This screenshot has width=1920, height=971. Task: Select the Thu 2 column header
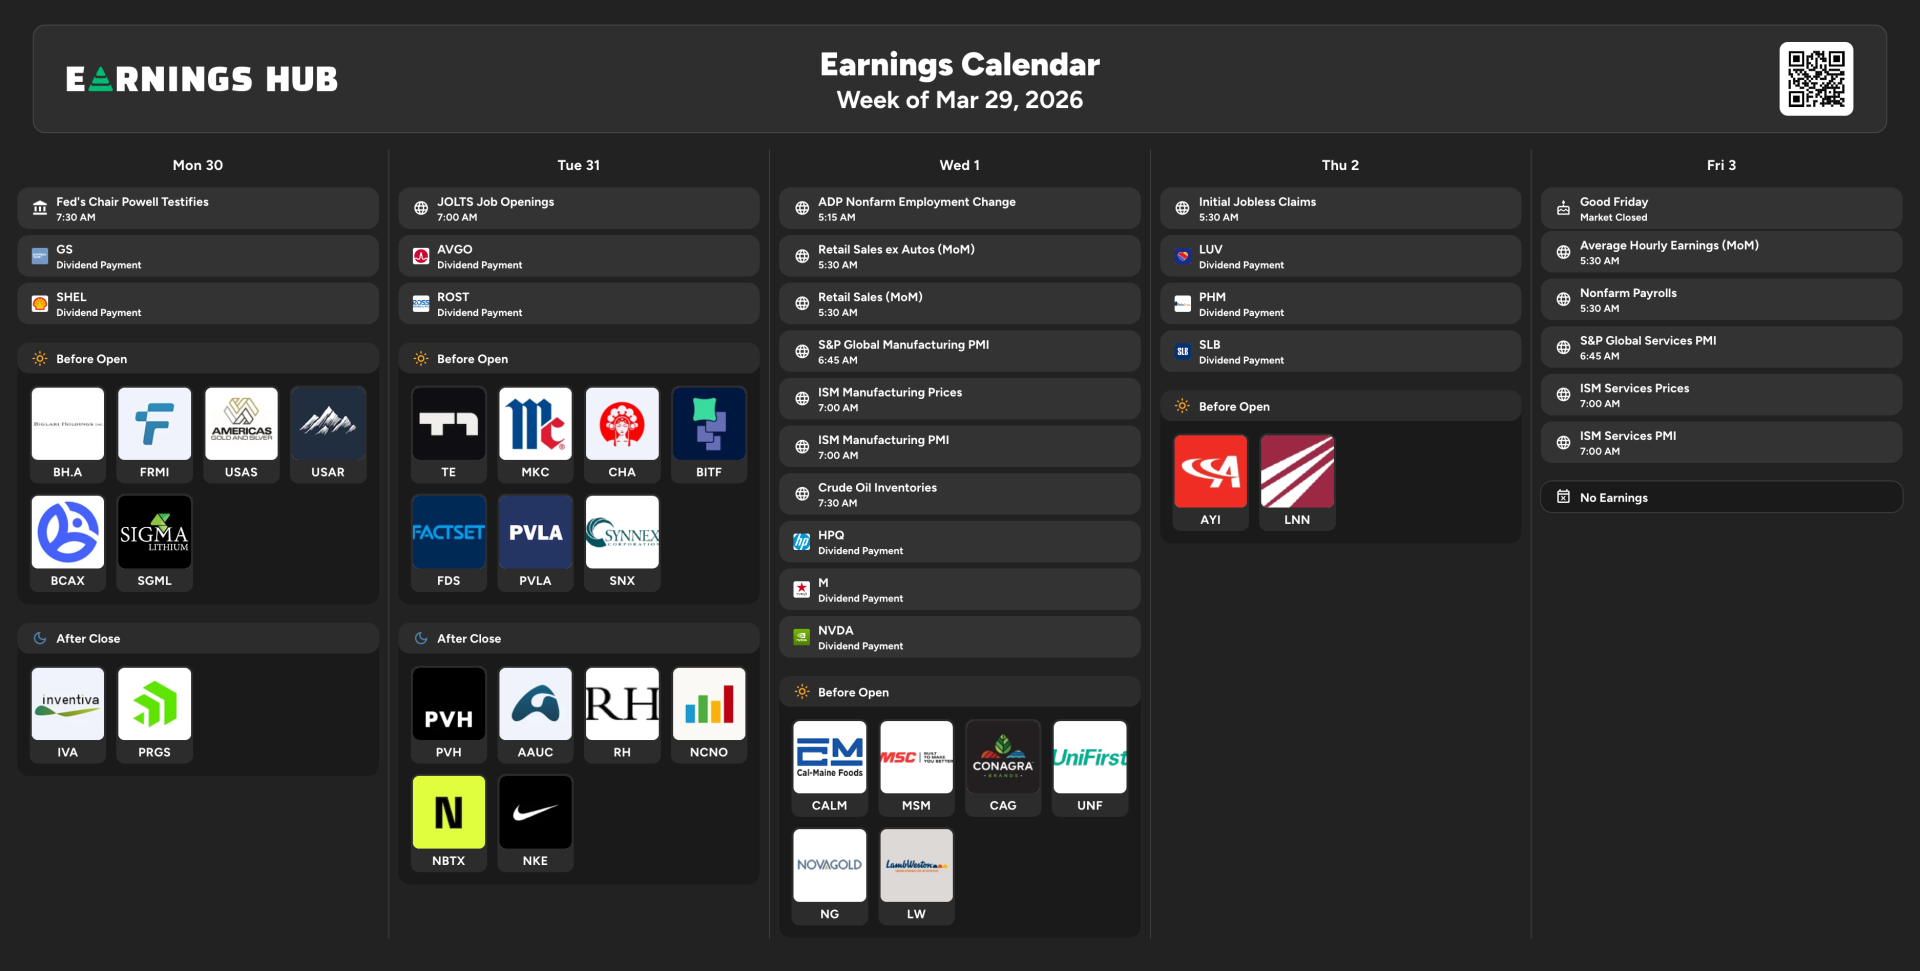[x=1340, y=165]
